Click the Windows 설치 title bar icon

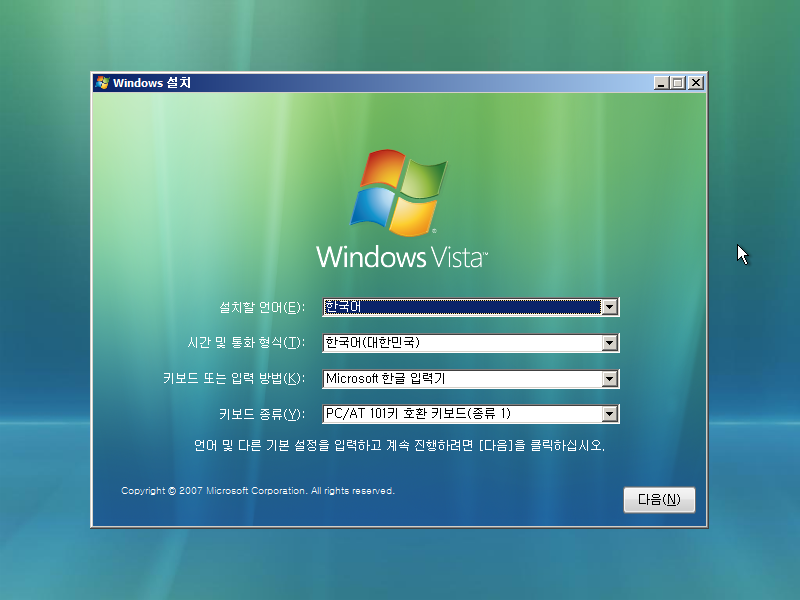tap(103, 83)
